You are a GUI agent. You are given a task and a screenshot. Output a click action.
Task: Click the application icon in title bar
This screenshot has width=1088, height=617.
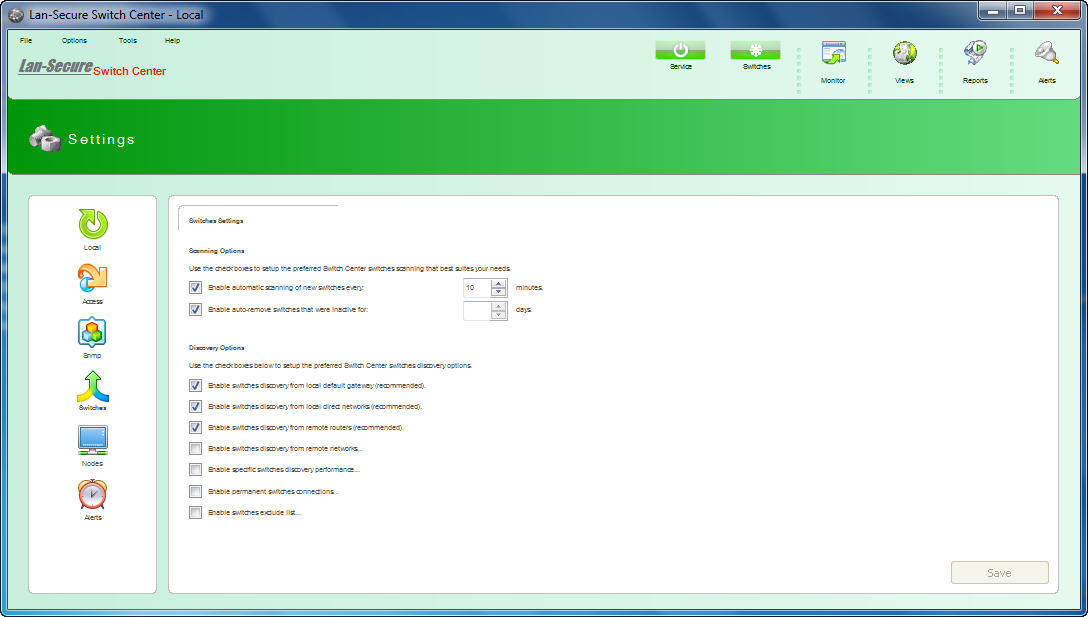pyautogui.click(x=16, y=15)
